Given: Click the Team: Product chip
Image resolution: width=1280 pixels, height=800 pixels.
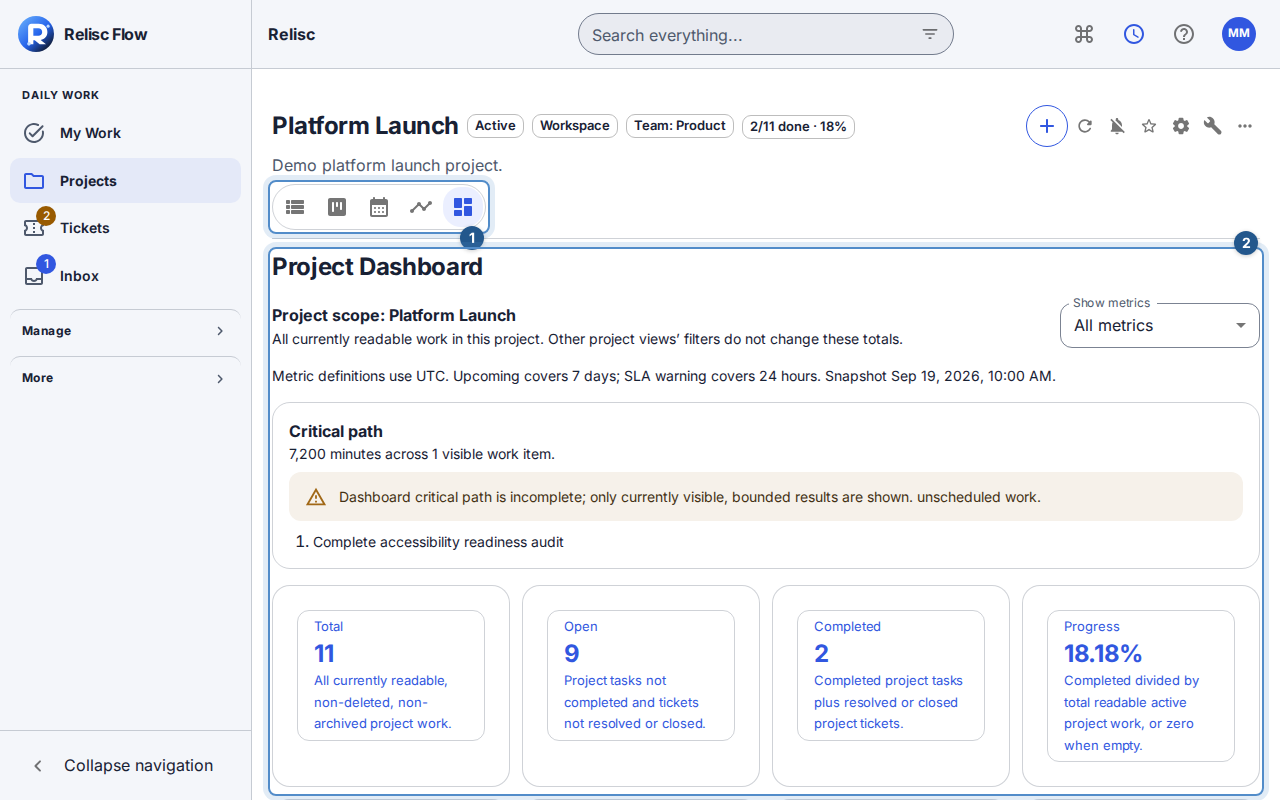Looking at the screenshot, I should tap(680, 126).
